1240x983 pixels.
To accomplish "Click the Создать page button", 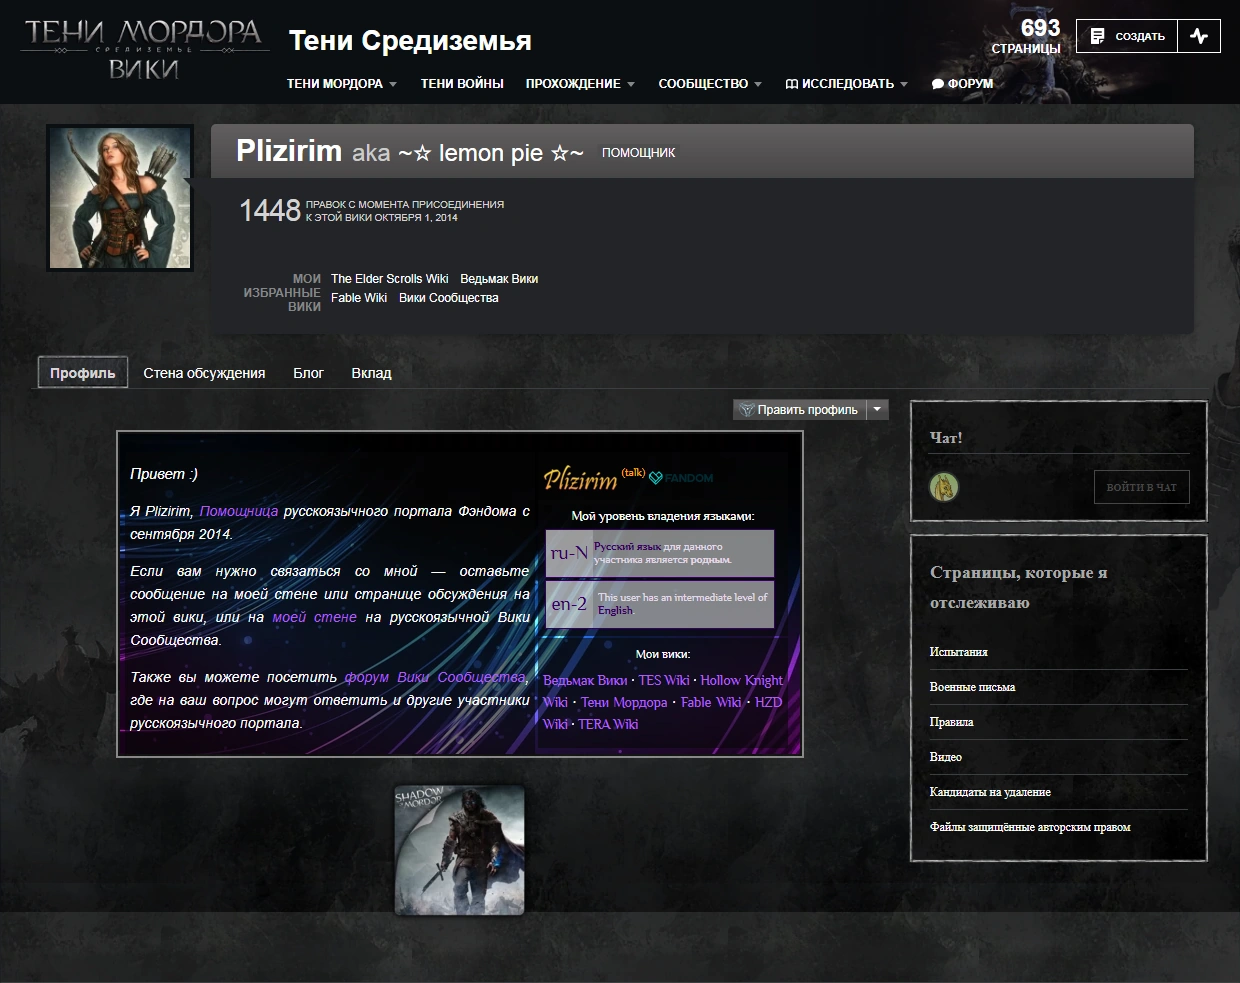I will (1127, 36).
